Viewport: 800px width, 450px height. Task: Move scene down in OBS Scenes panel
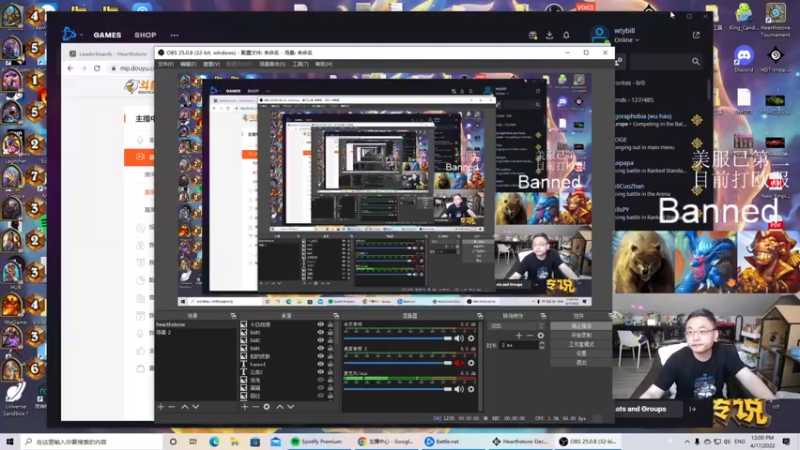(195, 407)
